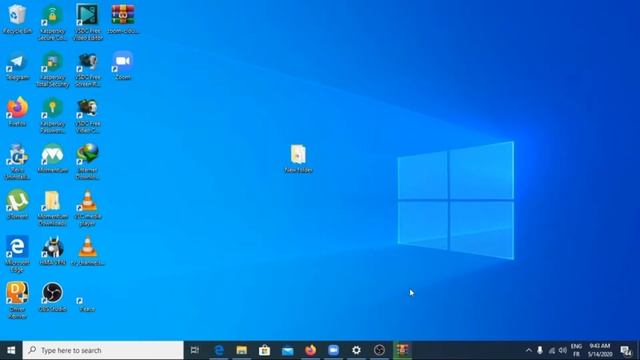Switch to Firefox on the taskbar
Image resolution: width=640 pixels, height=360 pixels.
point(311,350)
